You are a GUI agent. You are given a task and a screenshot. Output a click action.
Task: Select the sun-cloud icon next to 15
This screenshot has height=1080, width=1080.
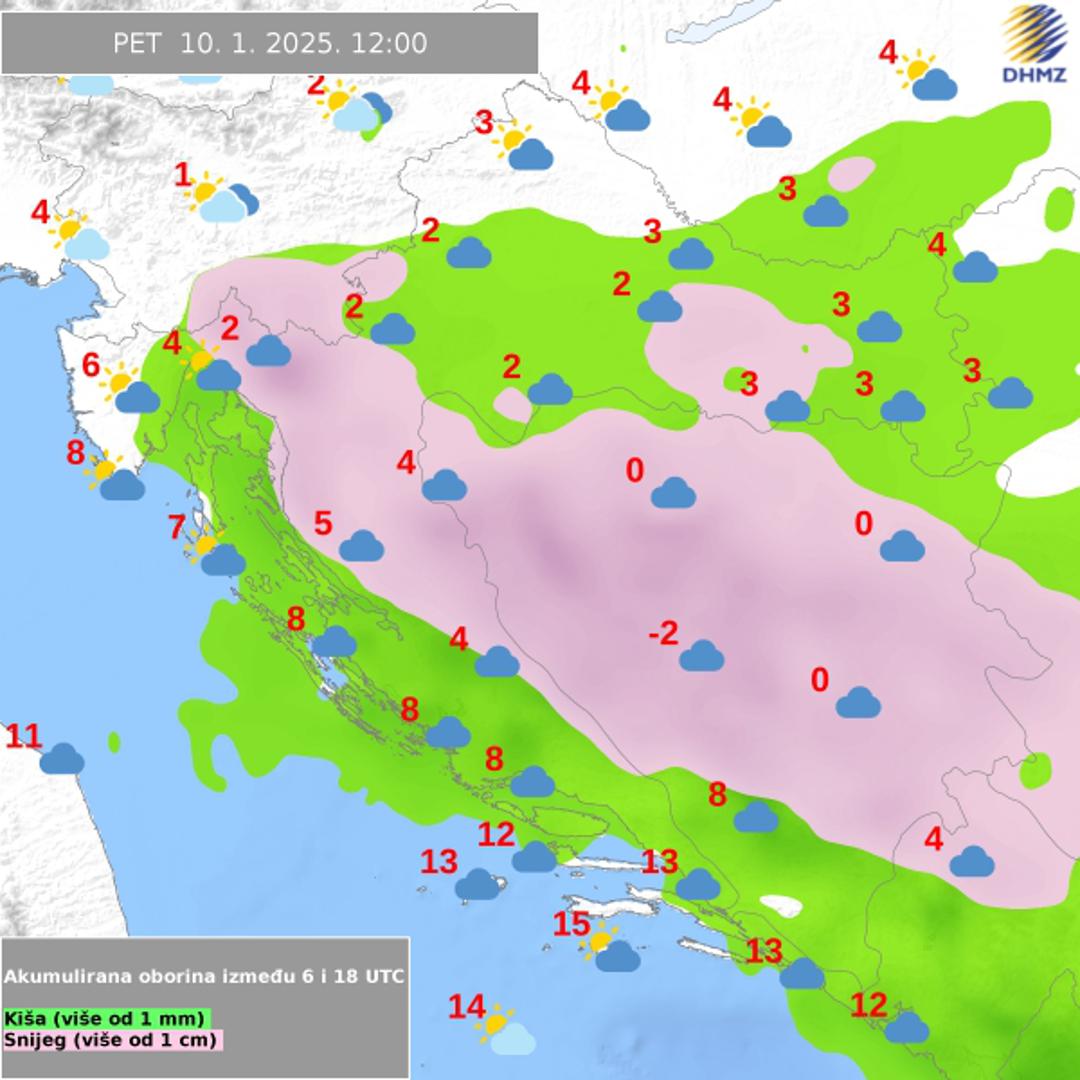[x=610, y=949]
